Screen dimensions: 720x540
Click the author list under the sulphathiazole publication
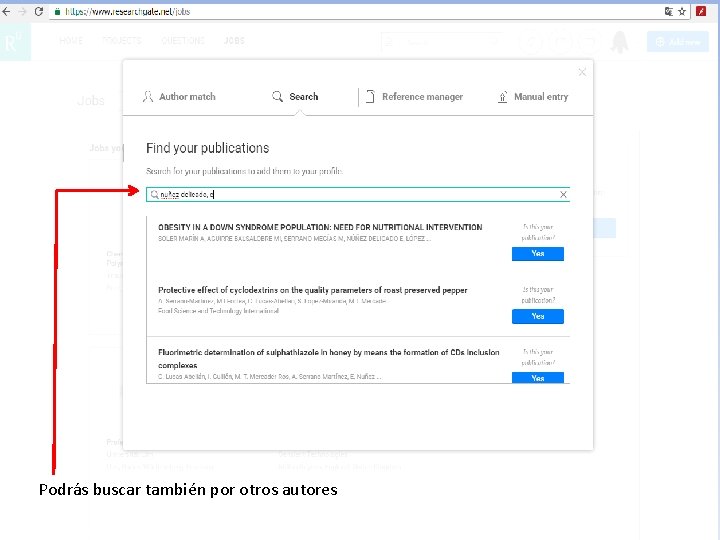click(270, 377)
